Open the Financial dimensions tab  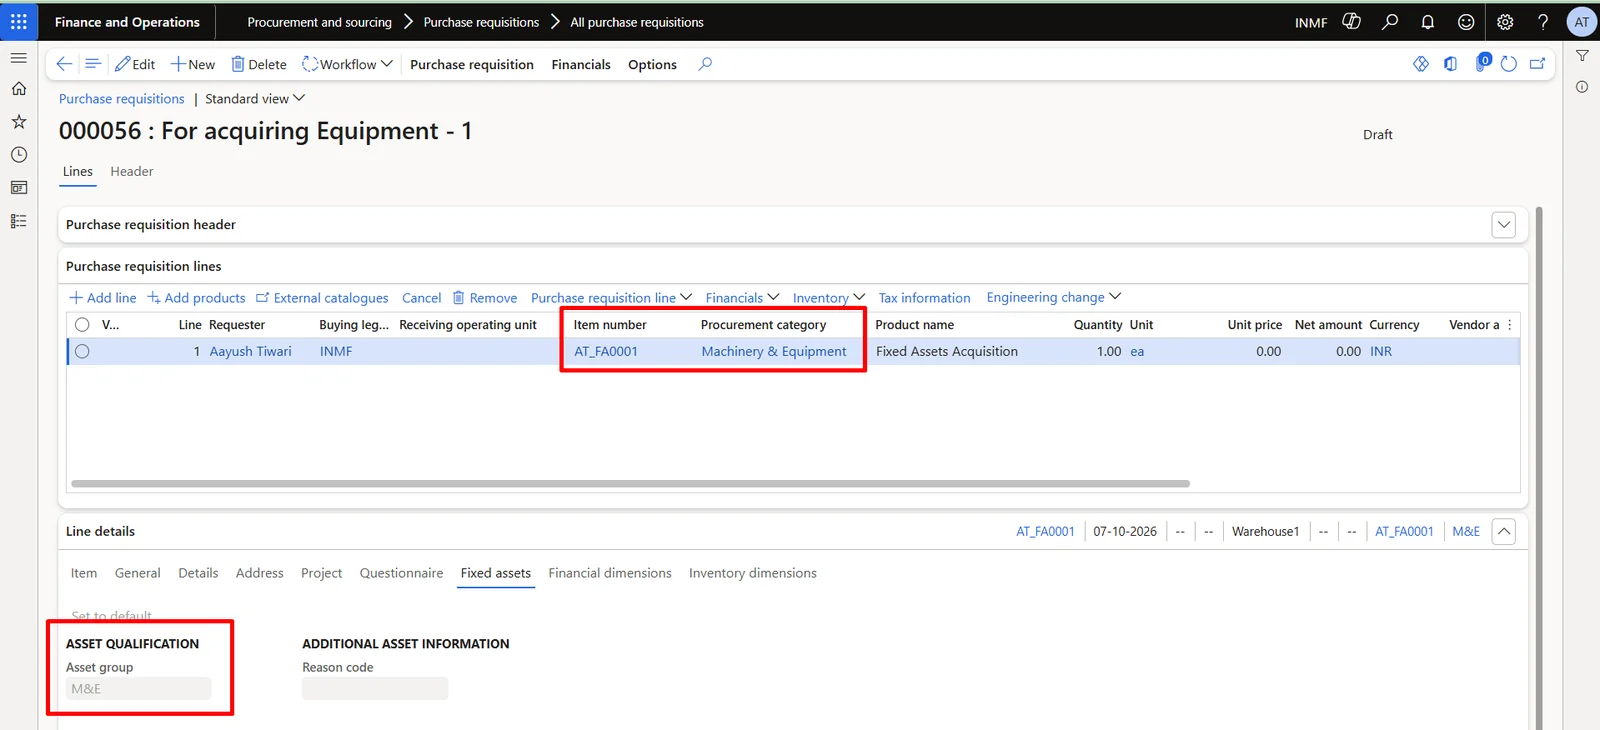(610, 573)
